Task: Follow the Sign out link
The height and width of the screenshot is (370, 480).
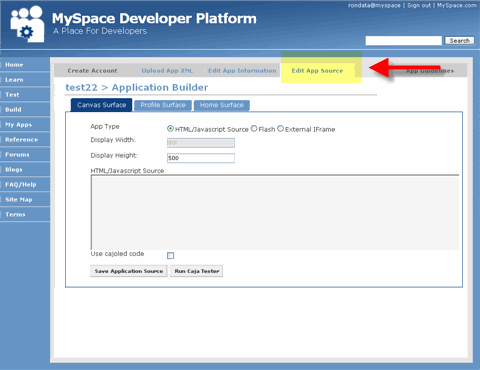Action: click(x=419, y=5)
